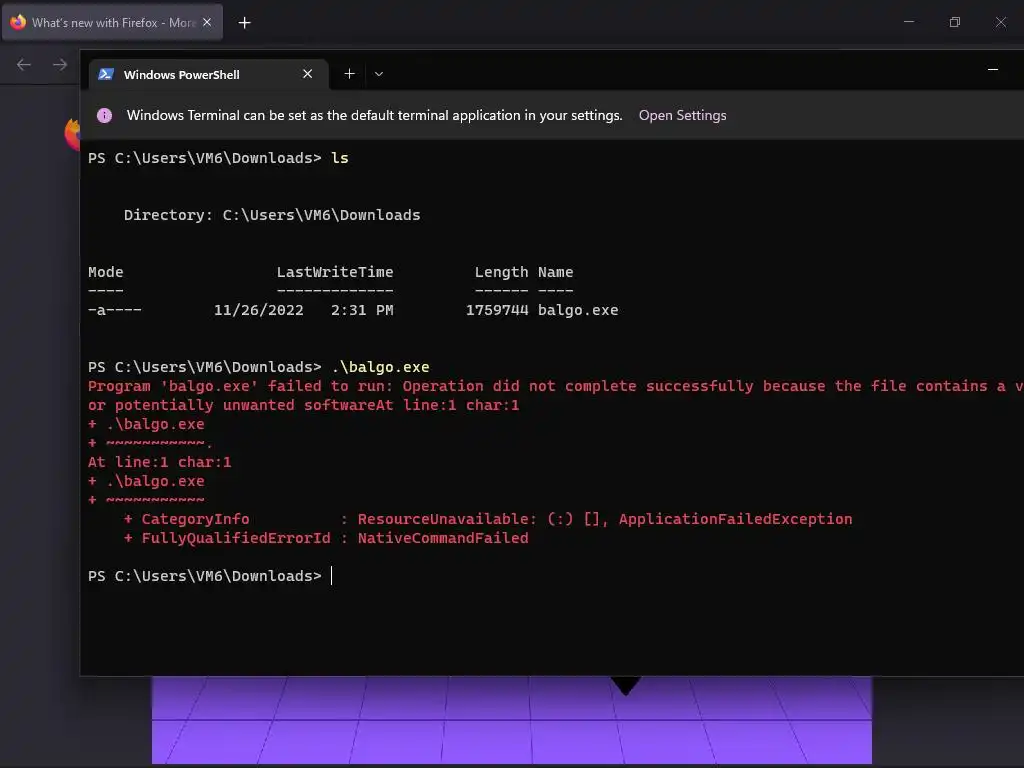This screenshot has width=1024, height=768.
Task: Click the LastWriteTime column header
Action: (x=335, y=272)
